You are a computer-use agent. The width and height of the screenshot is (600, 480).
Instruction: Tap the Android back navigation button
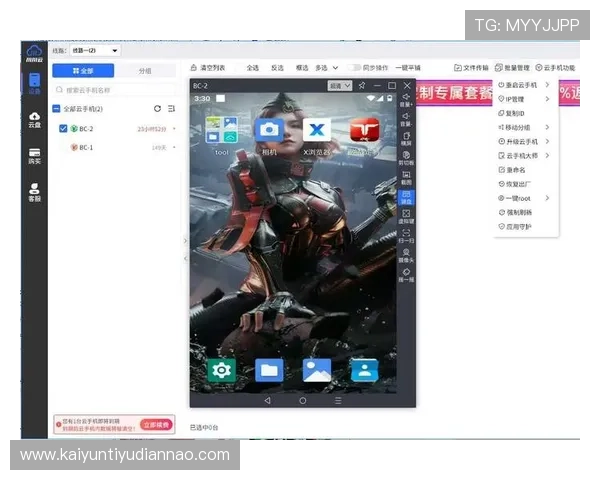point(267,400)
